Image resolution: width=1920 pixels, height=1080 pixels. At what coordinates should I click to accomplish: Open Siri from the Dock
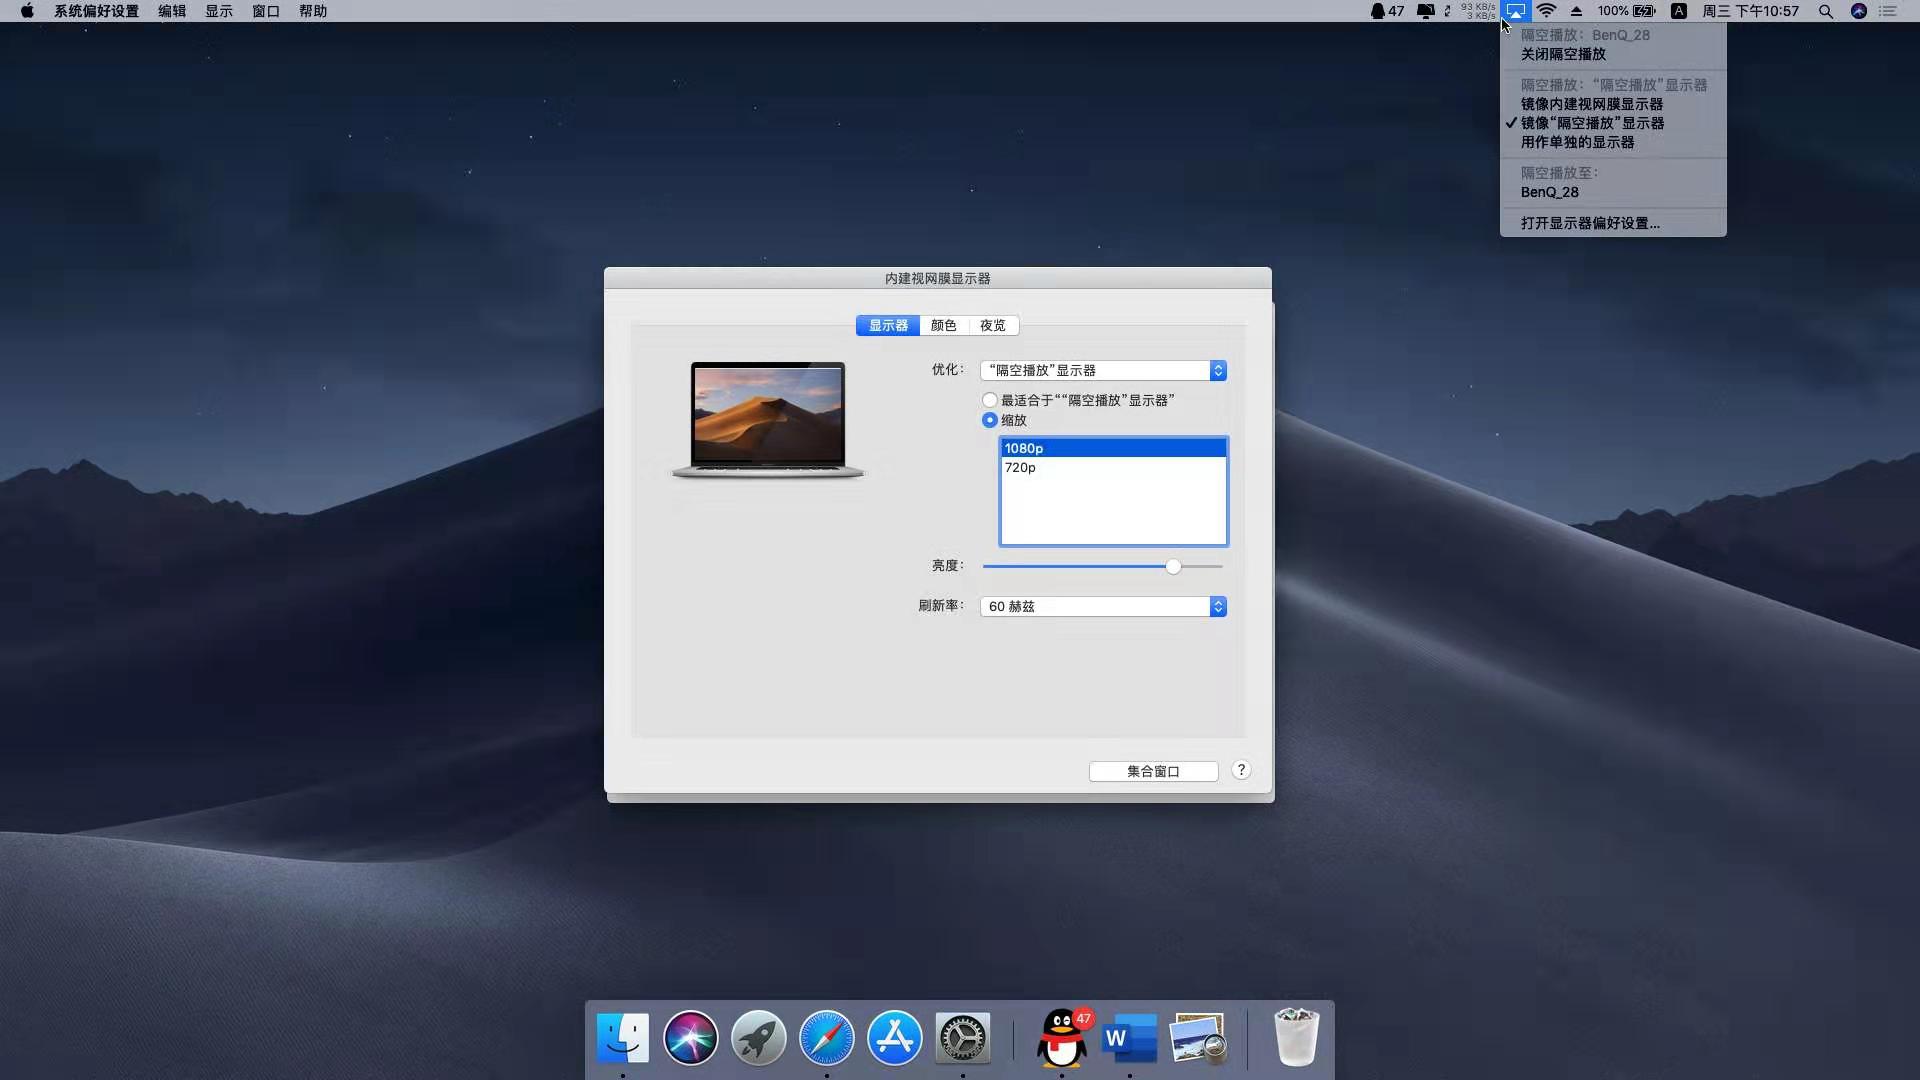point(690,1038)
